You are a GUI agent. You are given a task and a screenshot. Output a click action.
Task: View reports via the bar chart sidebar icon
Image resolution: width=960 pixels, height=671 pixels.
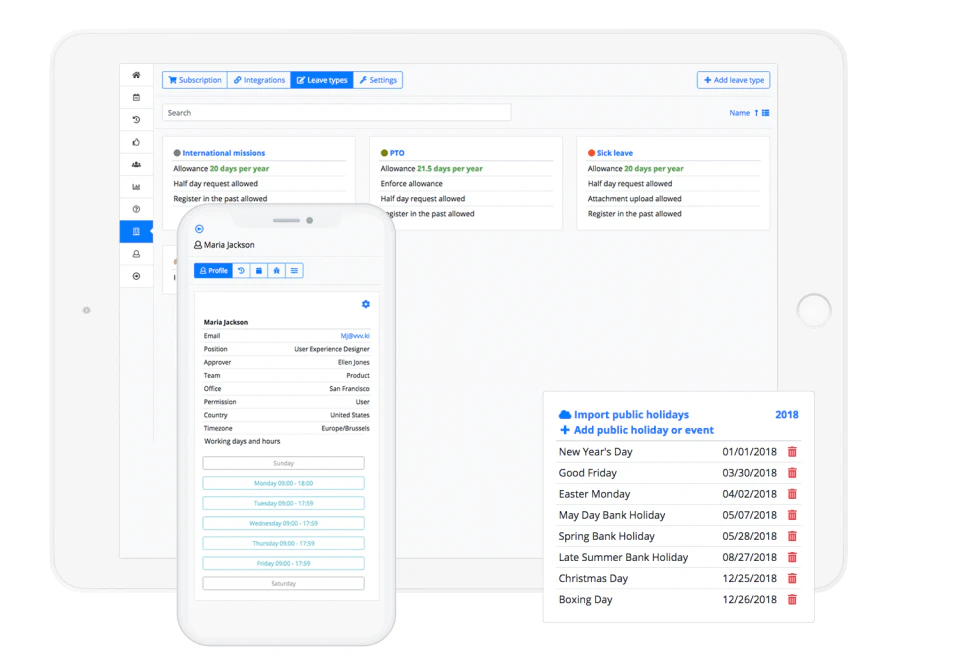click(136, 186)
